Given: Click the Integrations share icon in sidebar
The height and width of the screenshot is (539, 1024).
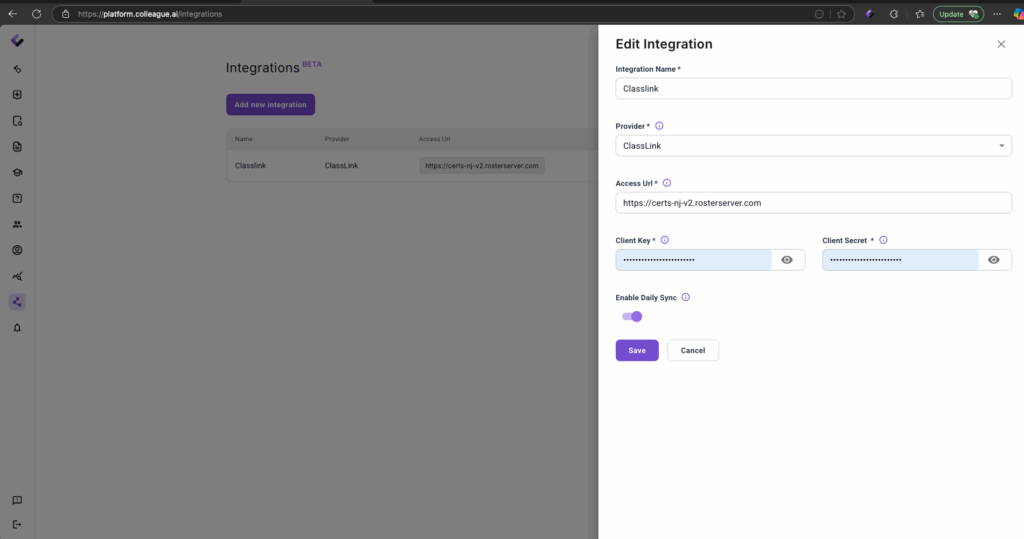Looking at the screenshot, I should point(17,301).
